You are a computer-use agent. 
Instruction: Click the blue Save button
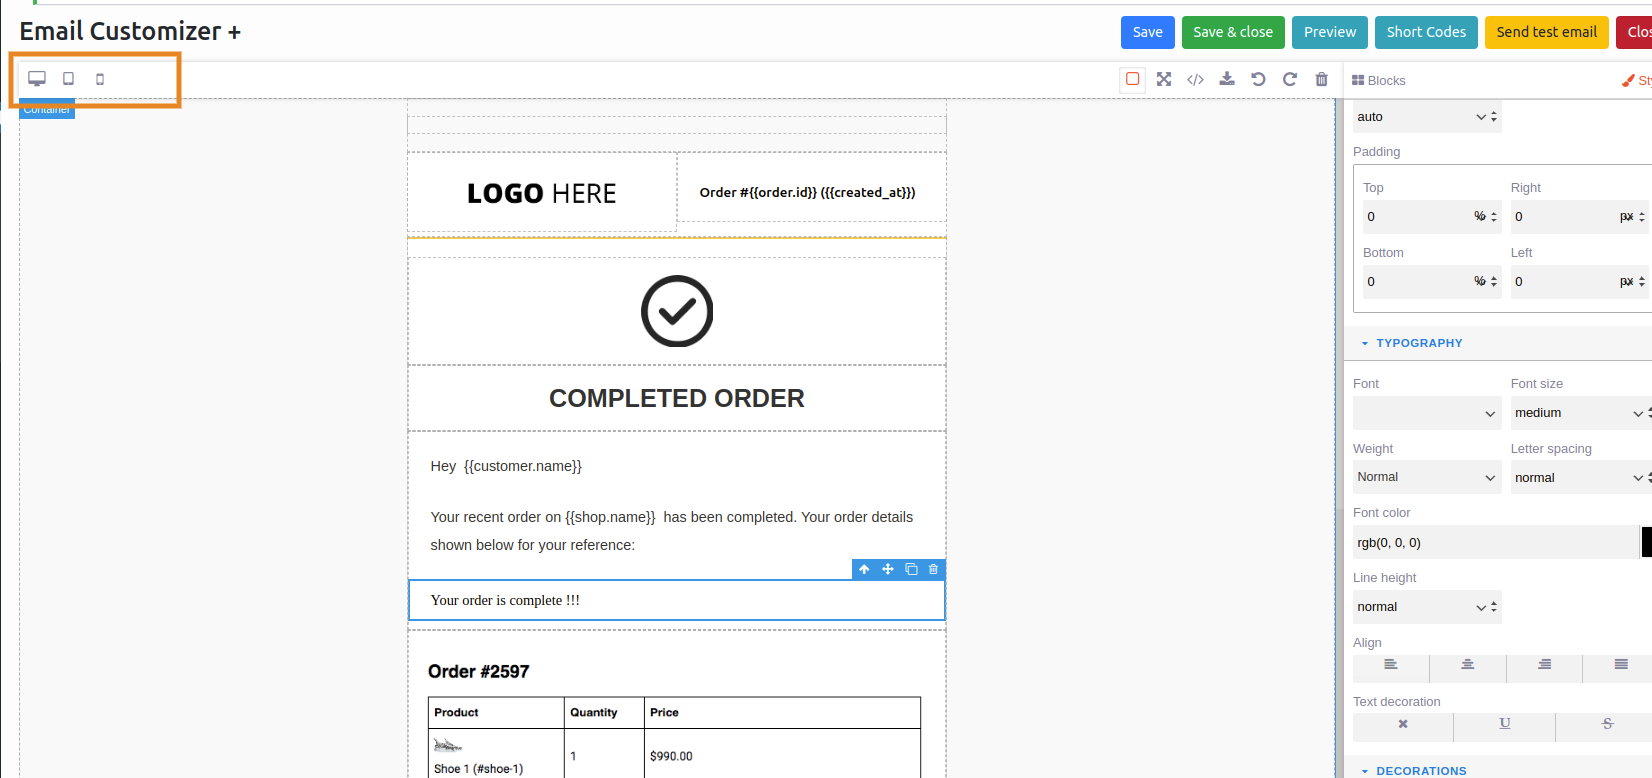click(x=1147, y=32)
